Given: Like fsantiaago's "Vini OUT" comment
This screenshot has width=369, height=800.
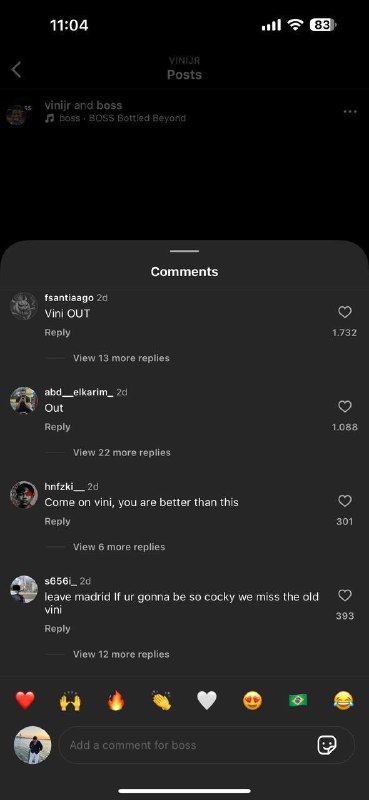Looking at the screenshot, I should pyautogui.click(x=345, y=312).
